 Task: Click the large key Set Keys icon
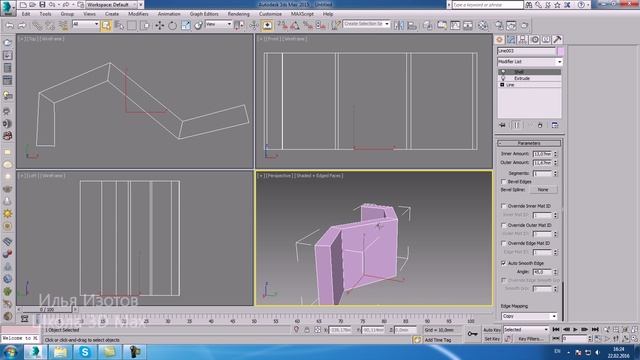(x=472, y=334)
